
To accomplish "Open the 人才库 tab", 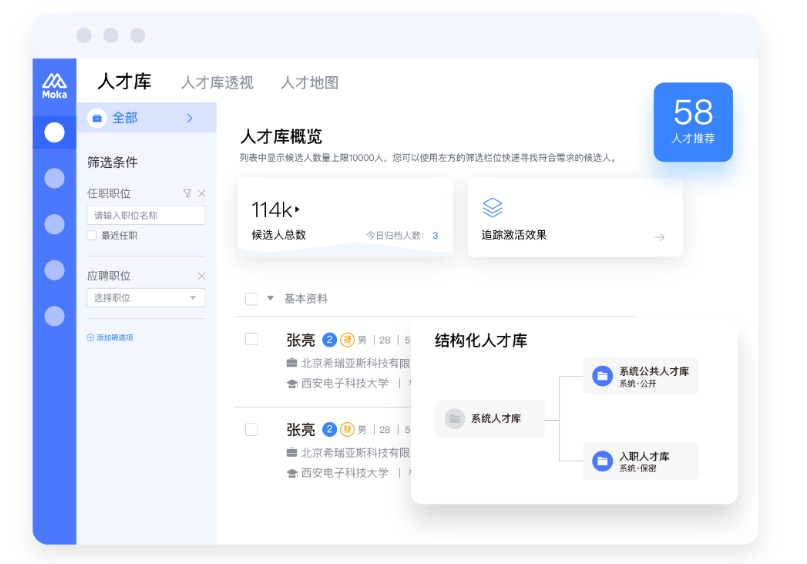I will tap(124, 82).
